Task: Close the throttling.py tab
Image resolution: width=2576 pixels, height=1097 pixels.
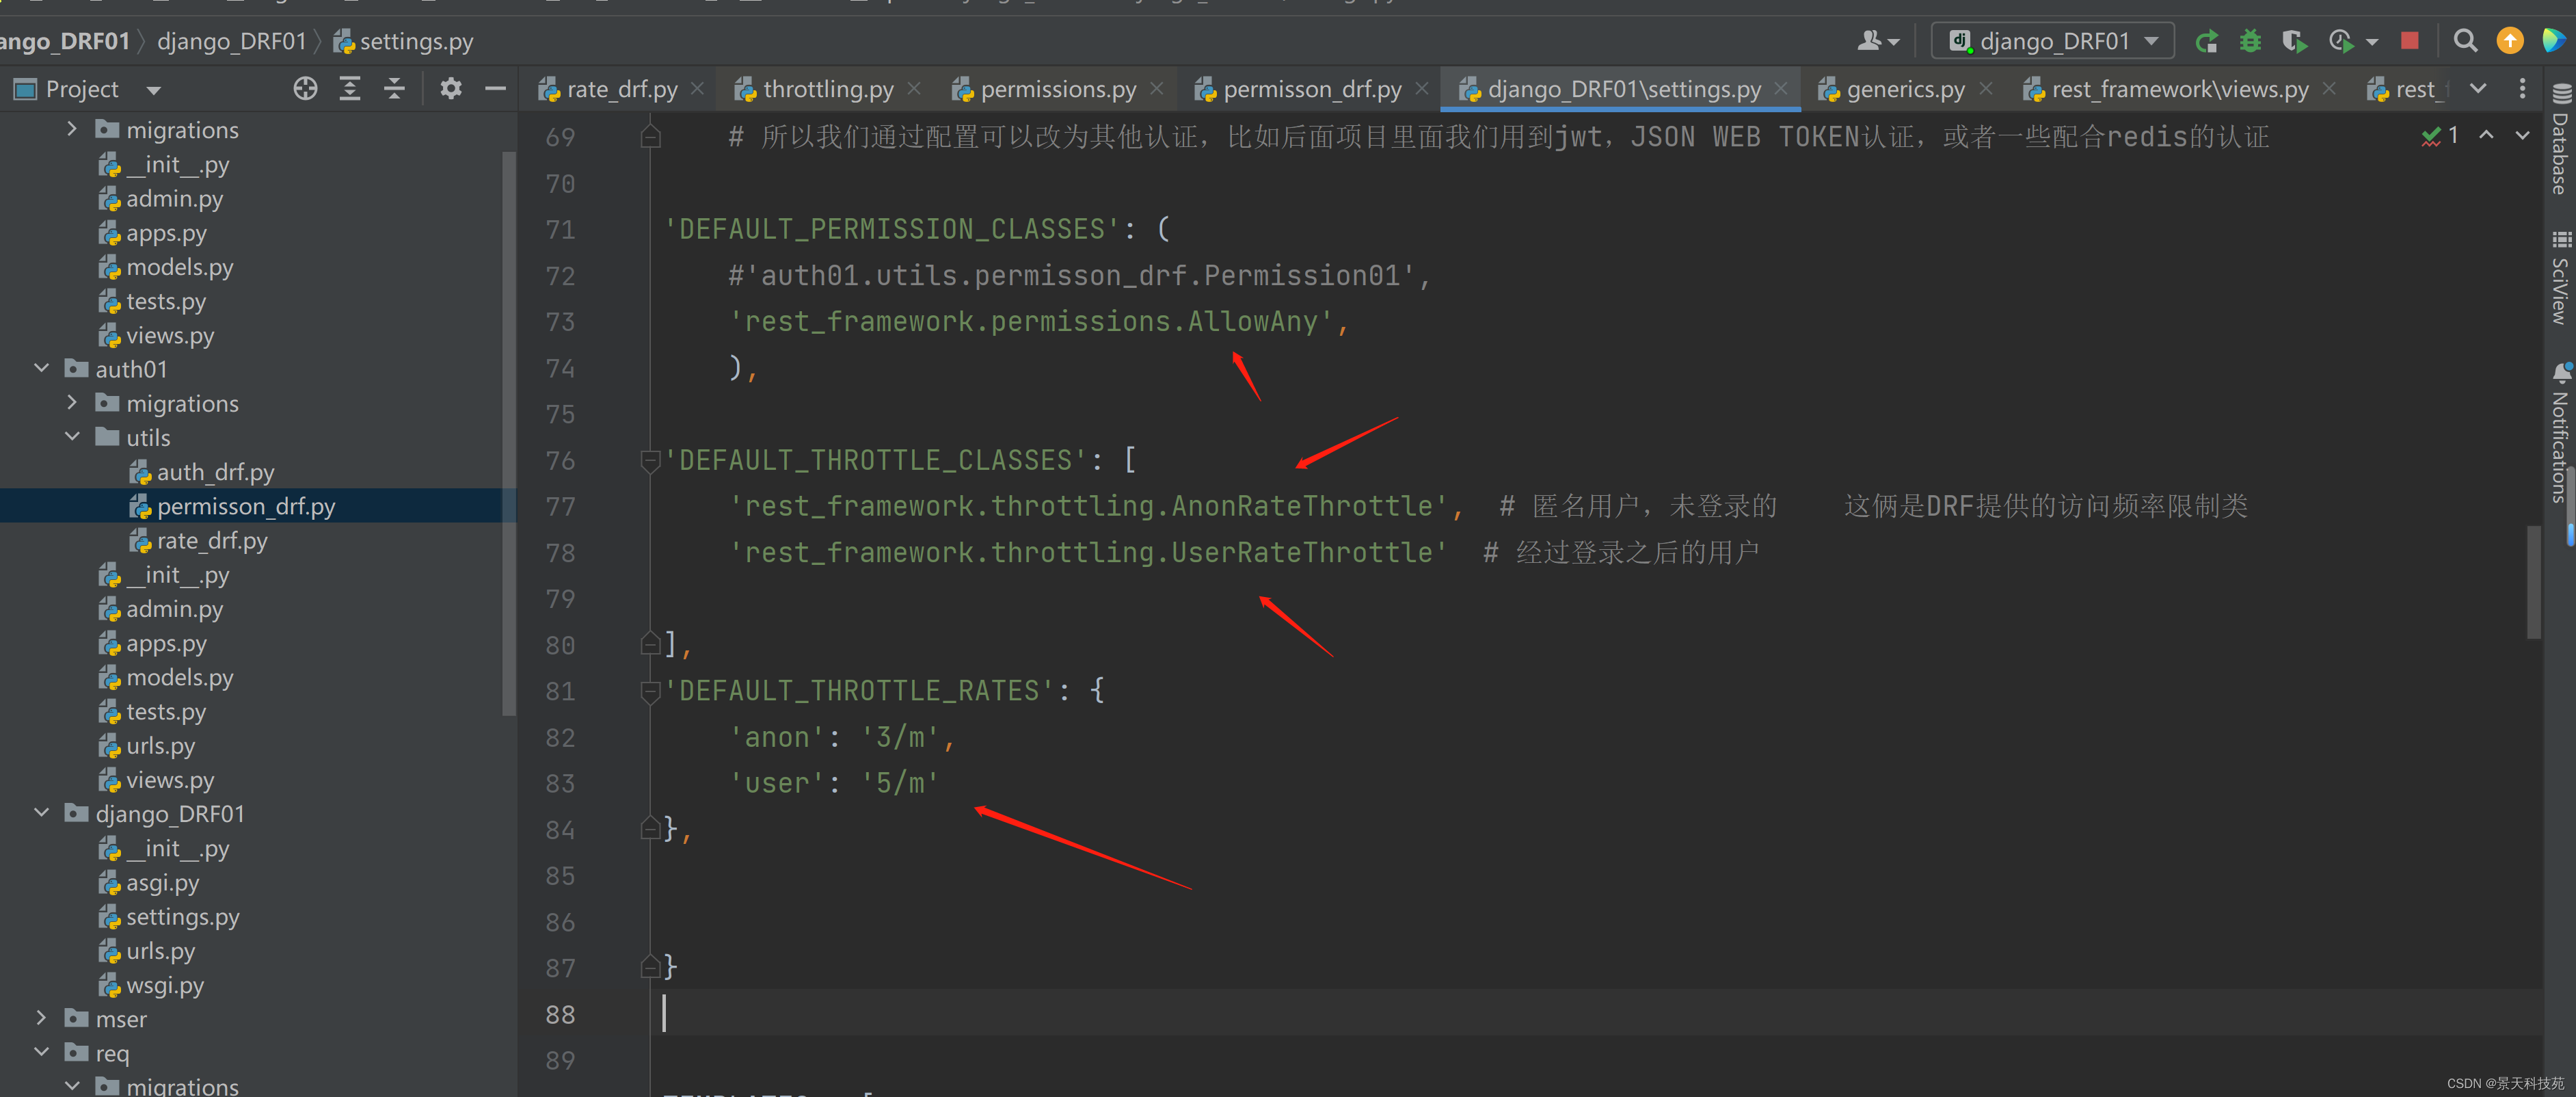Action: (914, 89)
